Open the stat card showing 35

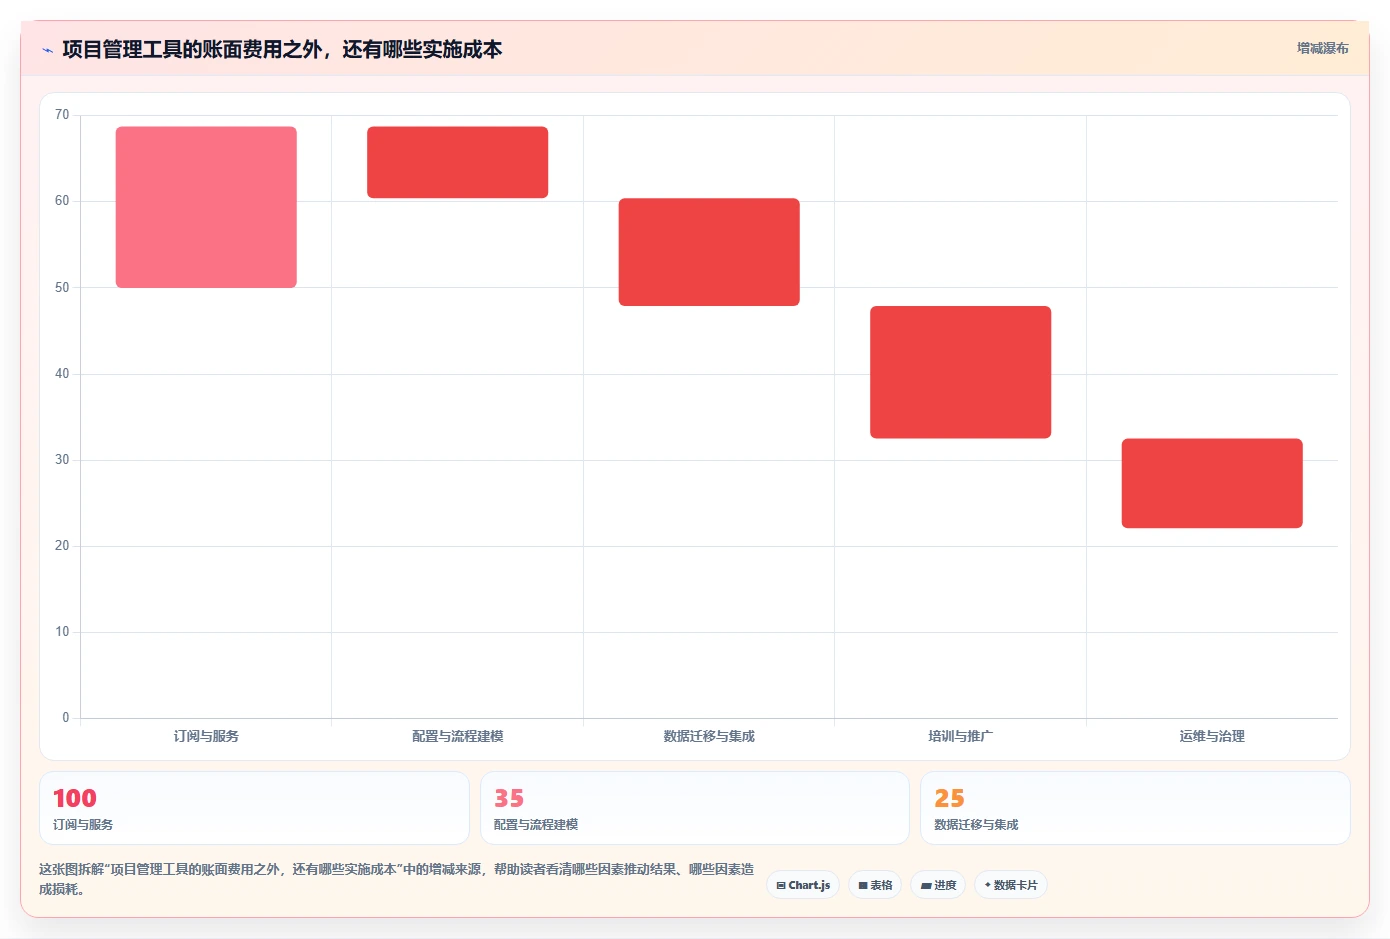click(x=695, y=808)
